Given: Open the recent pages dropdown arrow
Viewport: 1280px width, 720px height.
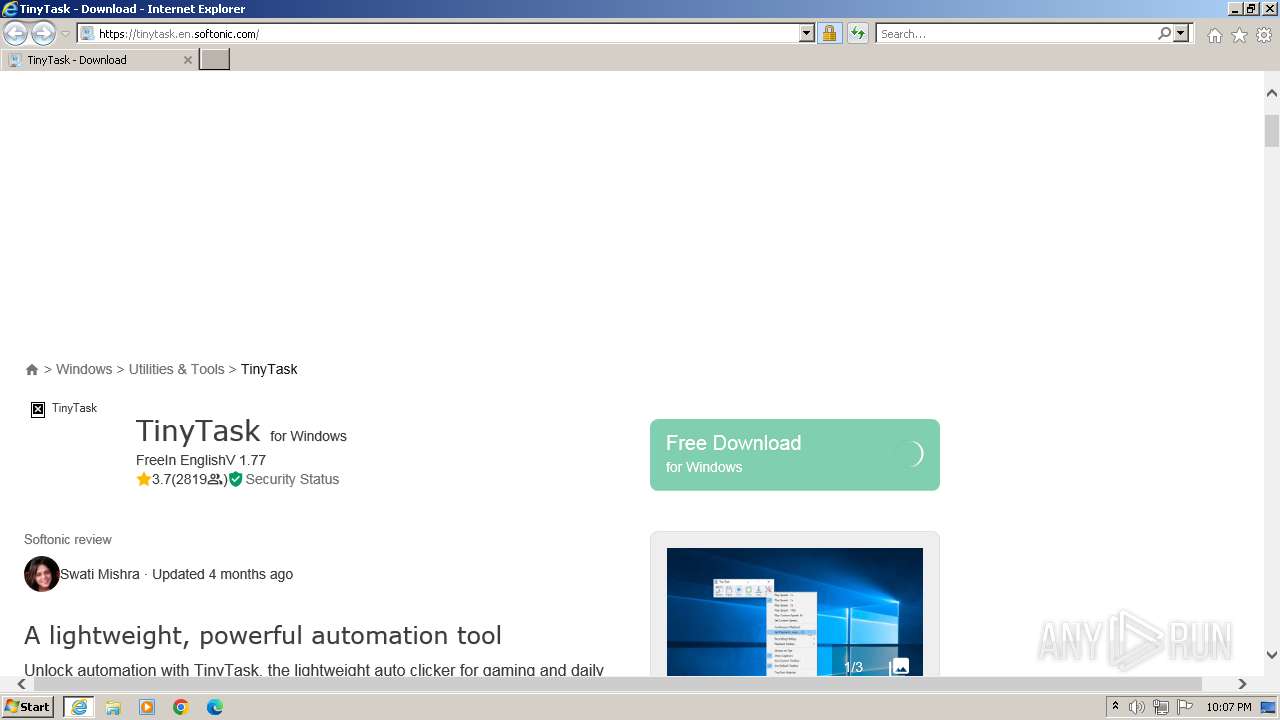Looking at the screenshot, I should click(x=66, y=34).
